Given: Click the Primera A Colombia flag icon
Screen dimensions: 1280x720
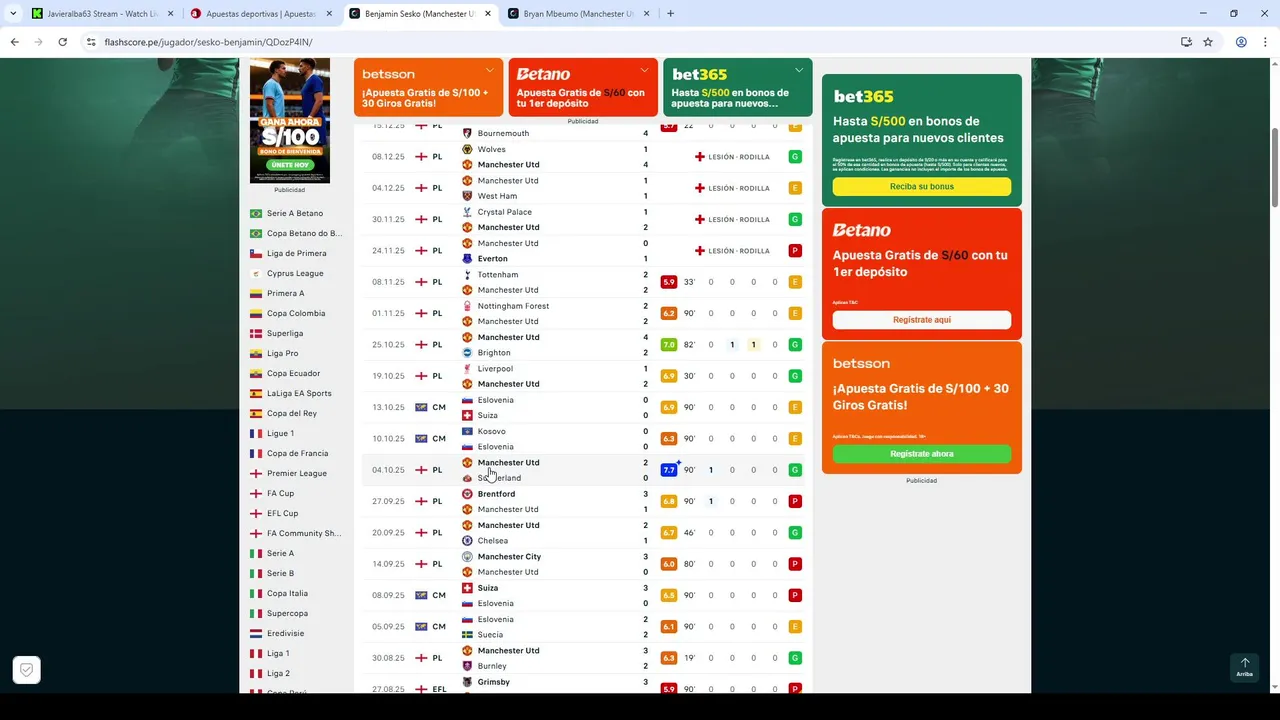Looking at the screenshot, I should pos(256,293).
